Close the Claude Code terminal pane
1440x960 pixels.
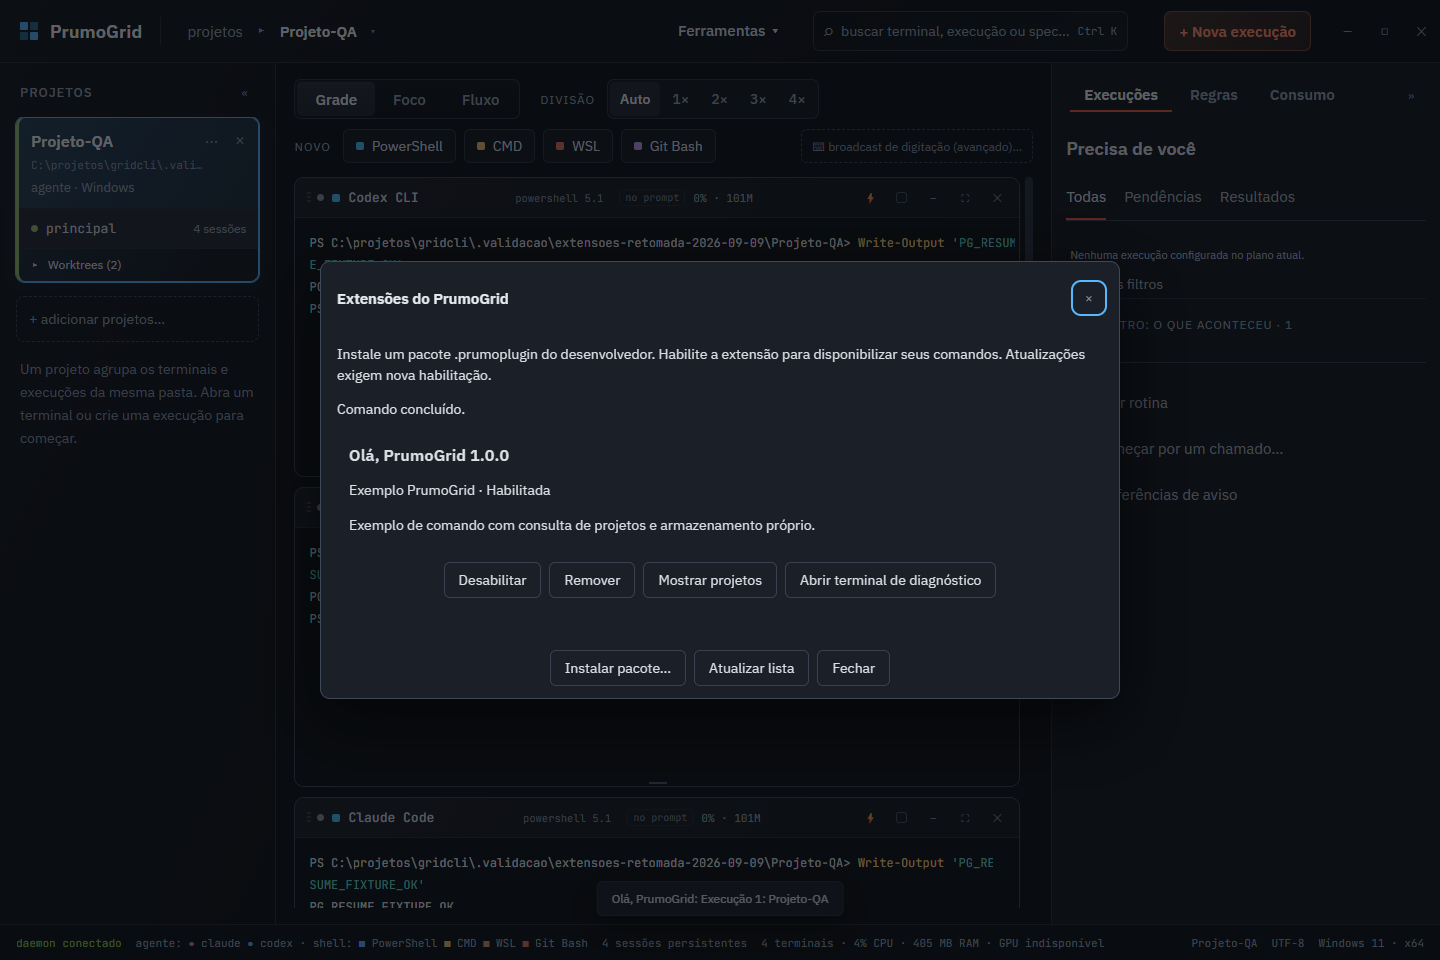click(997, 818)
